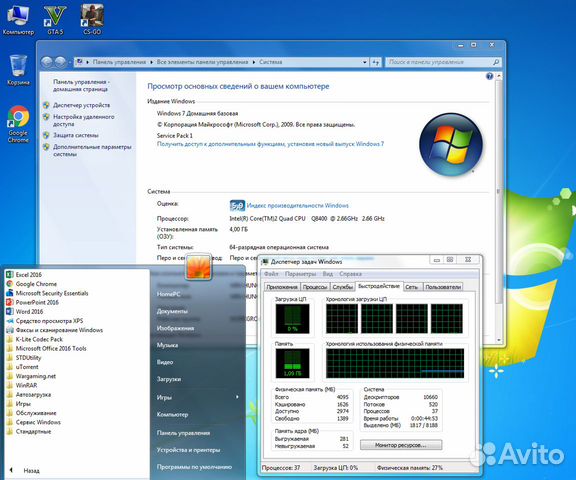Open Панель управления in the Start menu

(x=183, y=433)
